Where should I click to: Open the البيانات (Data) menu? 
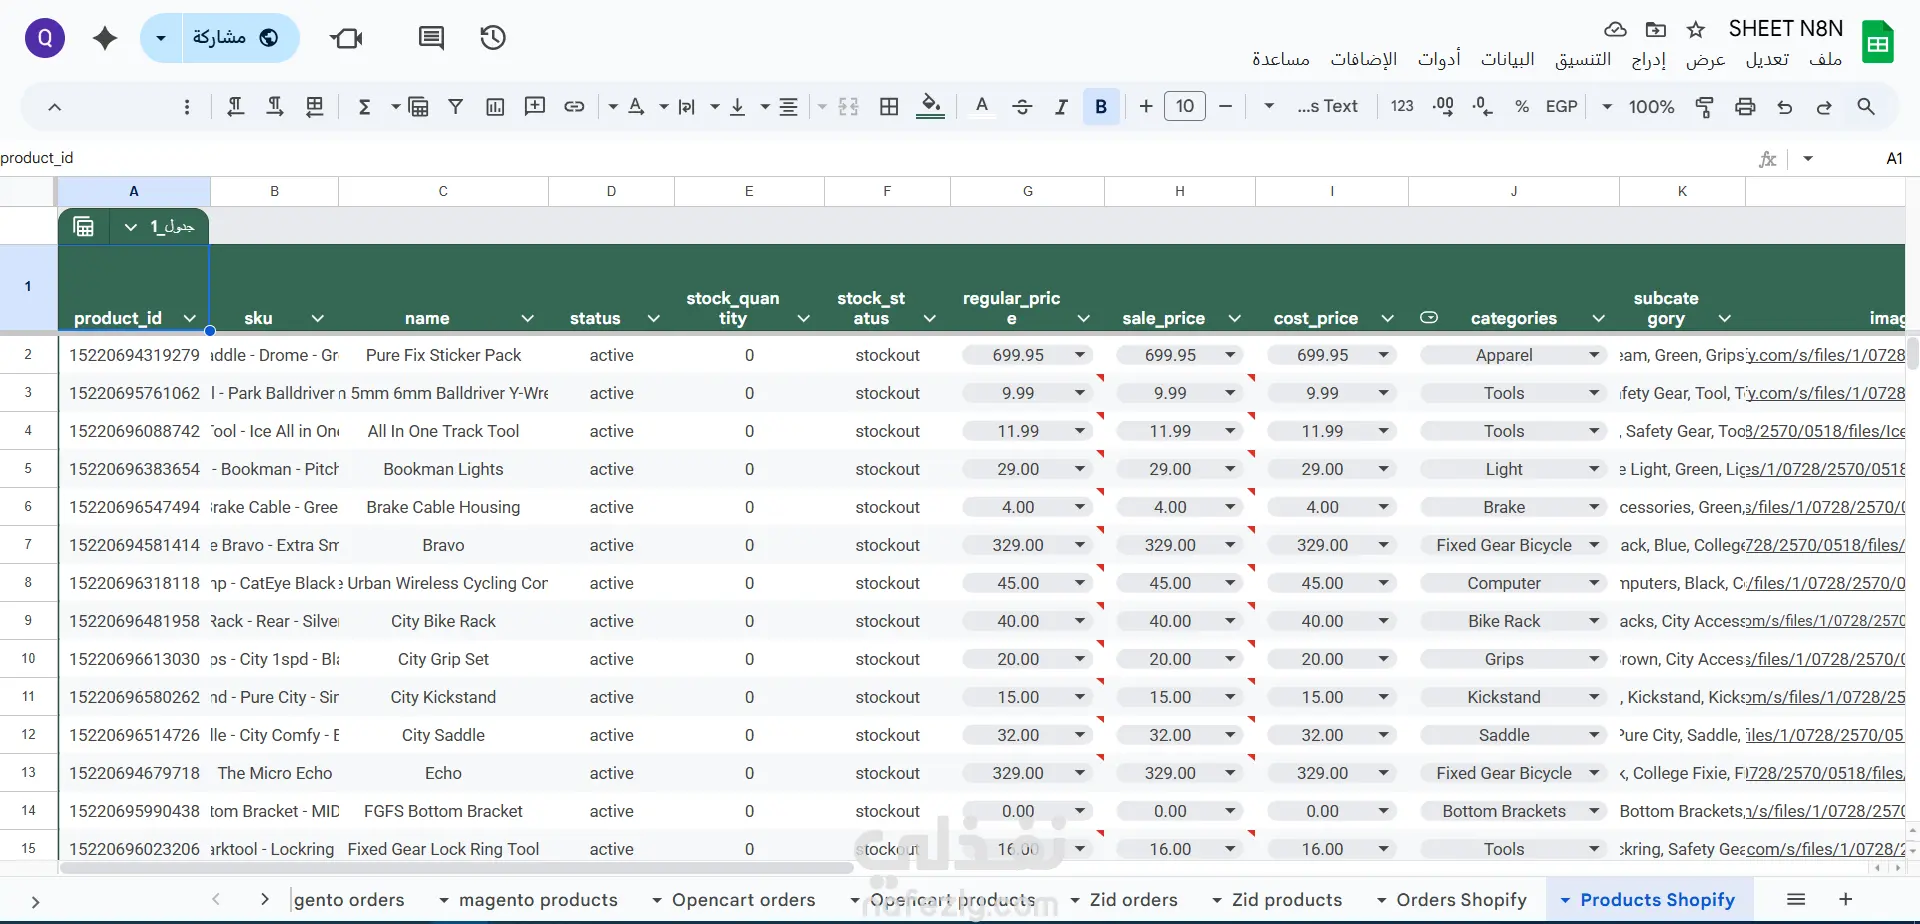coord(1507,59)
